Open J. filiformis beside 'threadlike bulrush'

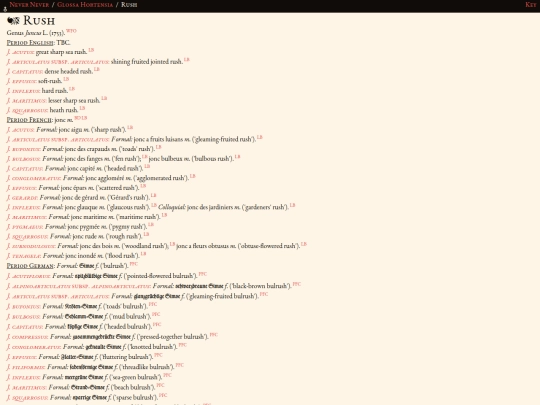[26, 367]
